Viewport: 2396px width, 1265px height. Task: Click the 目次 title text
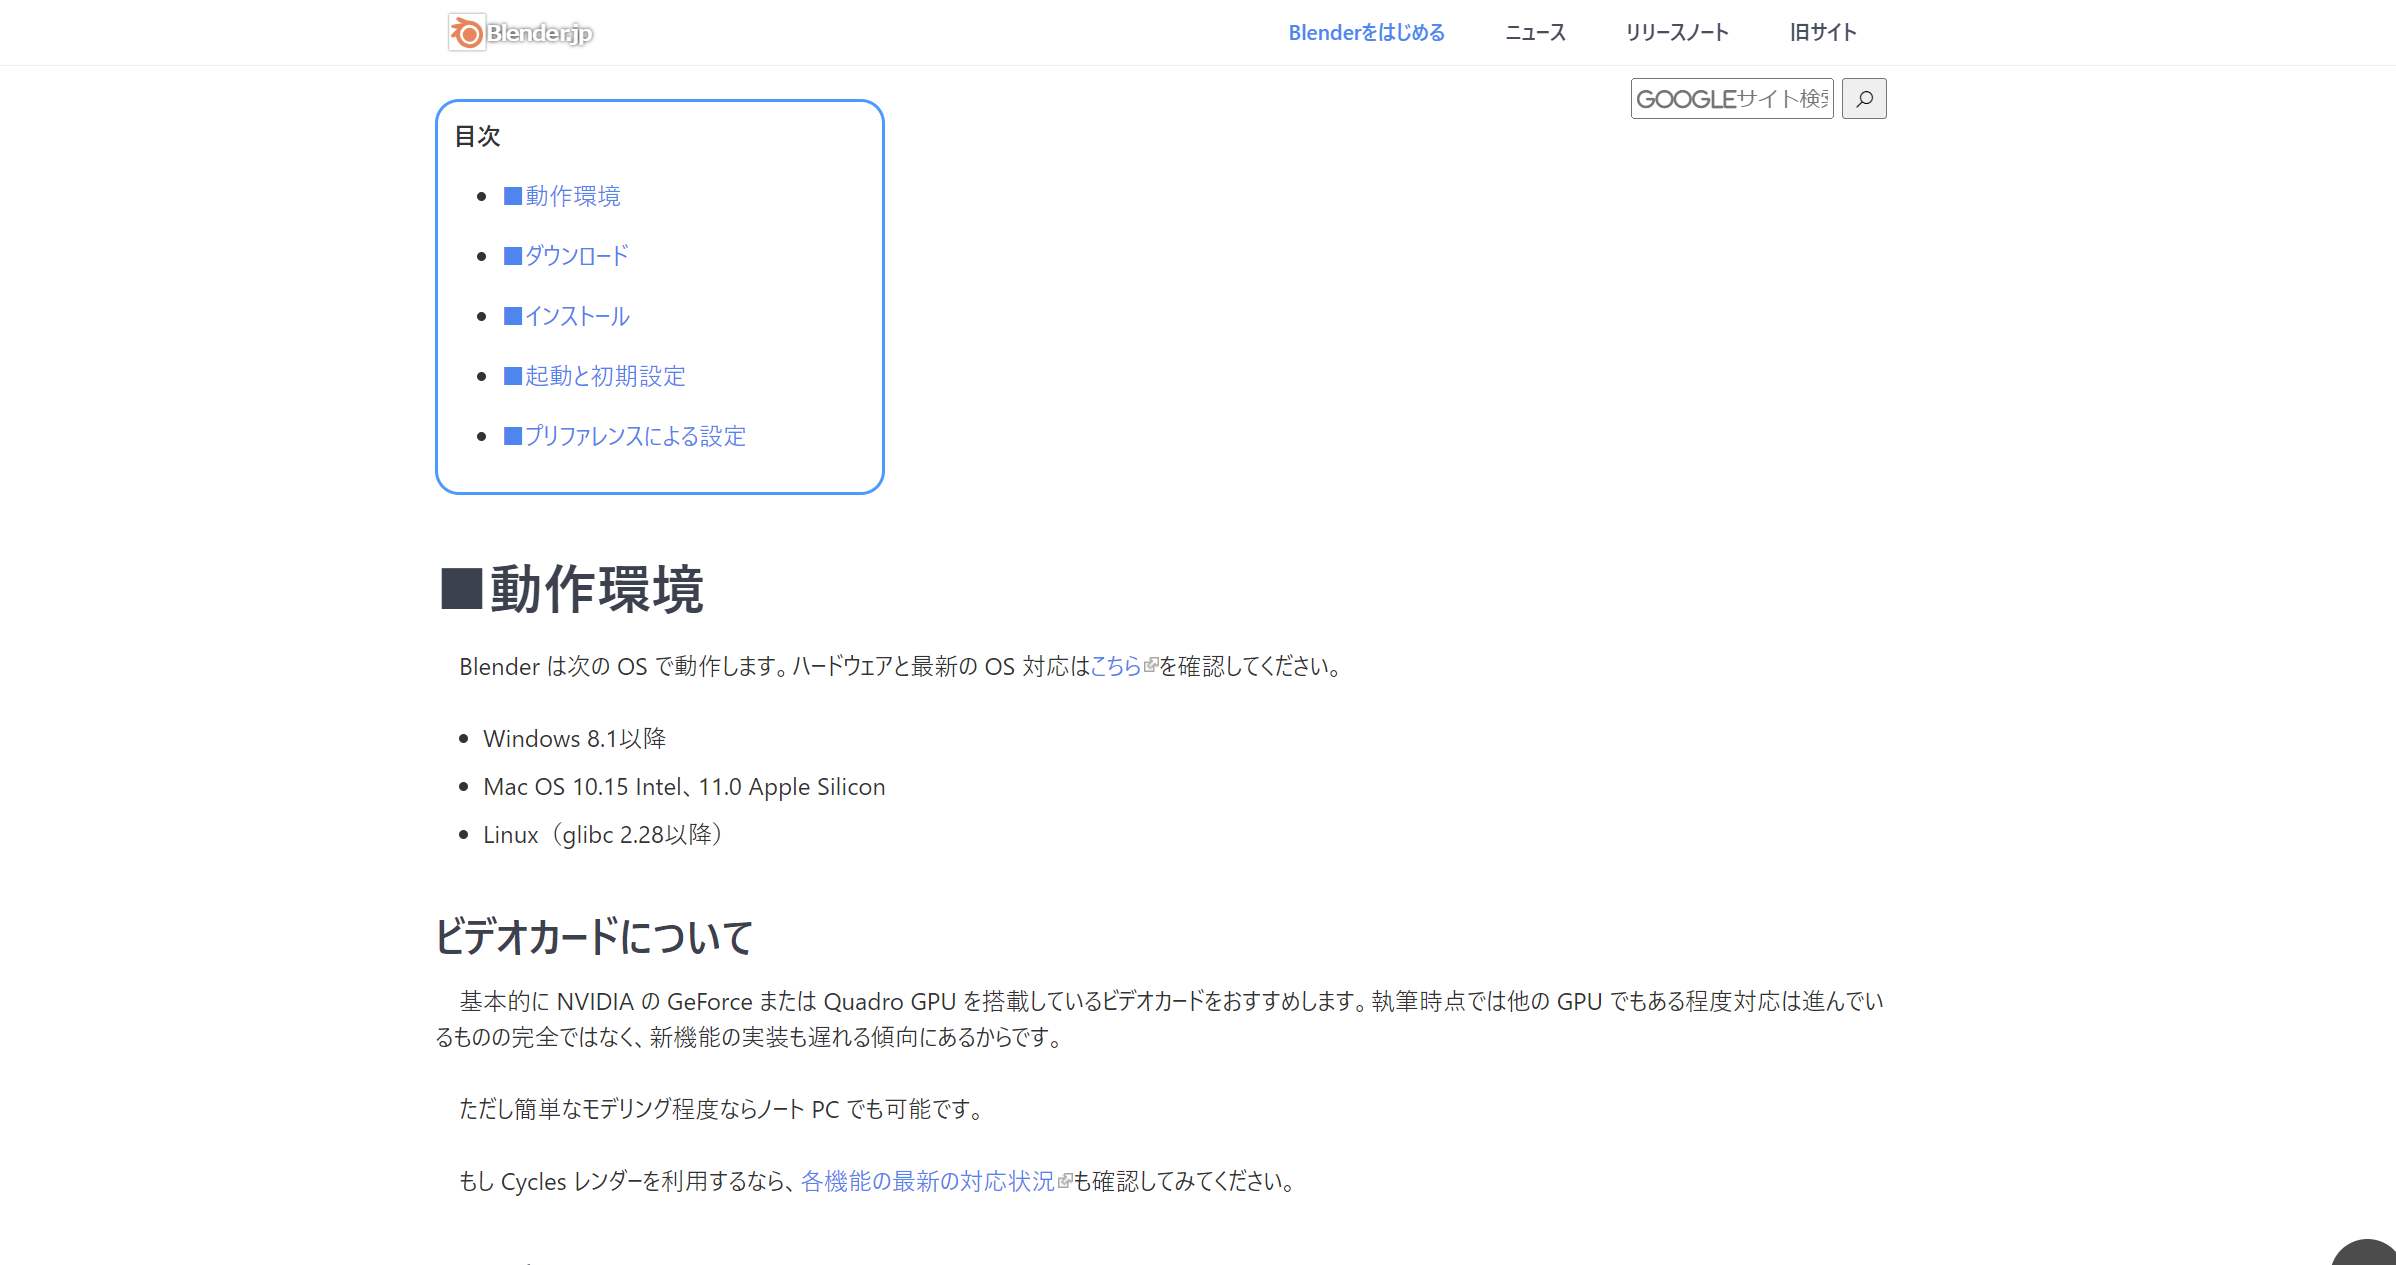click(477, 136)
